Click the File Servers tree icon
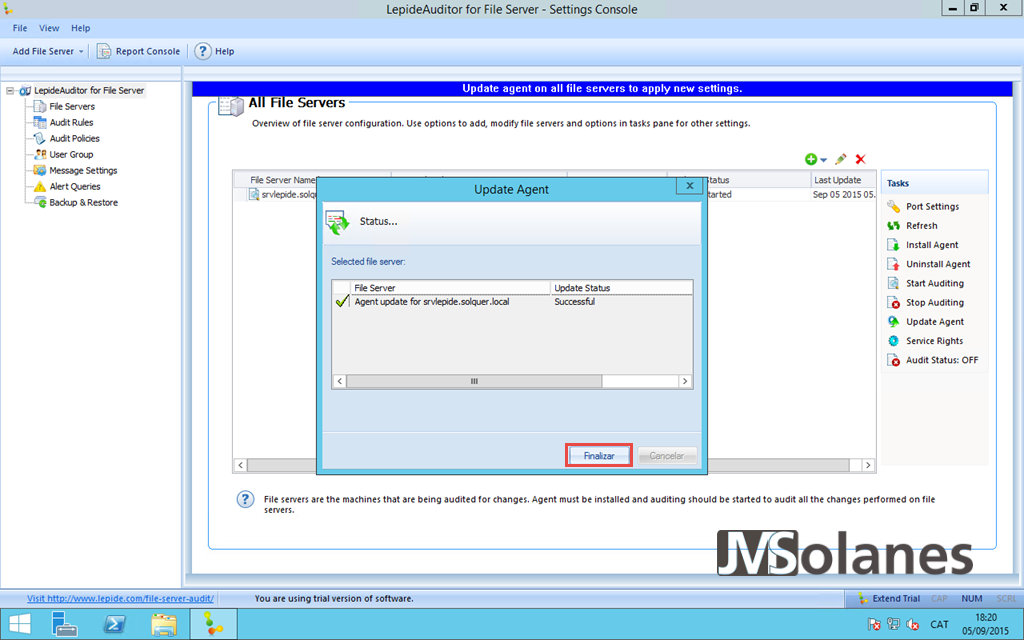 click(40, 106)
